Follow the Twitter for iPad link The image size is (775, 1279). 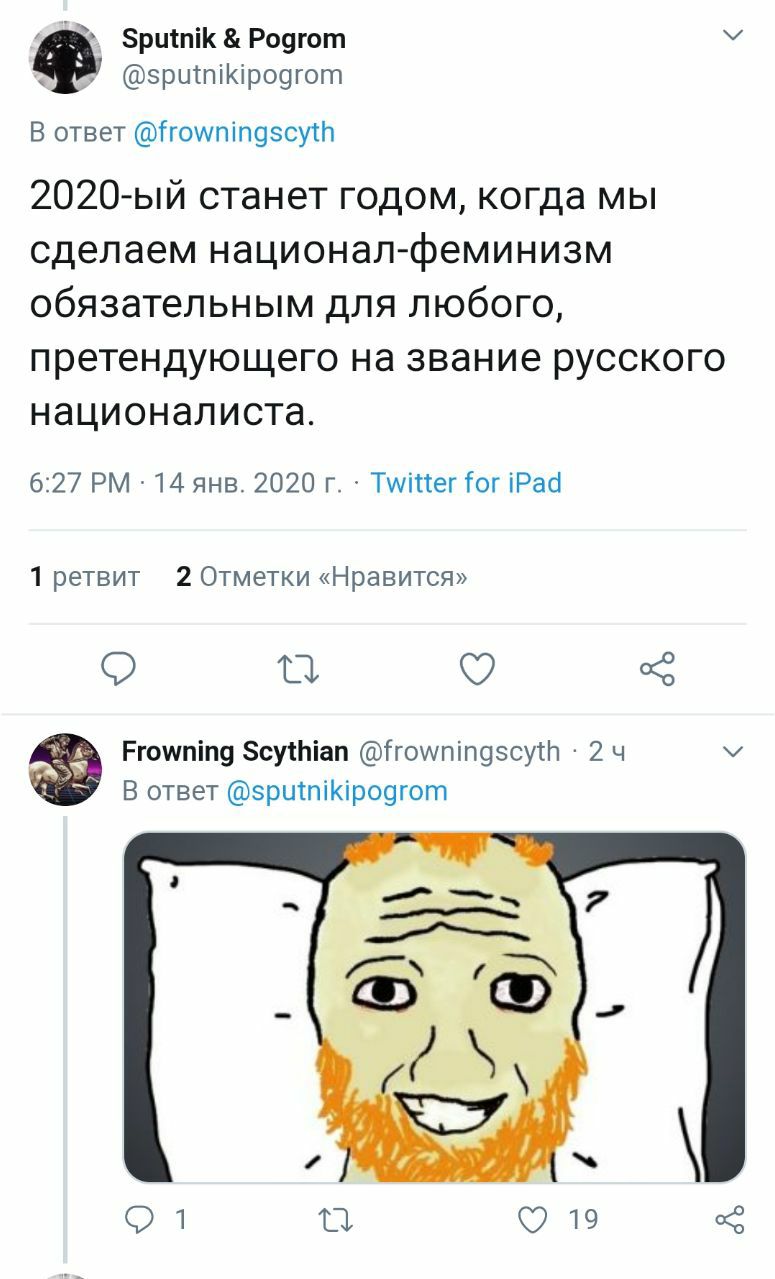click(x=466, y=483)
